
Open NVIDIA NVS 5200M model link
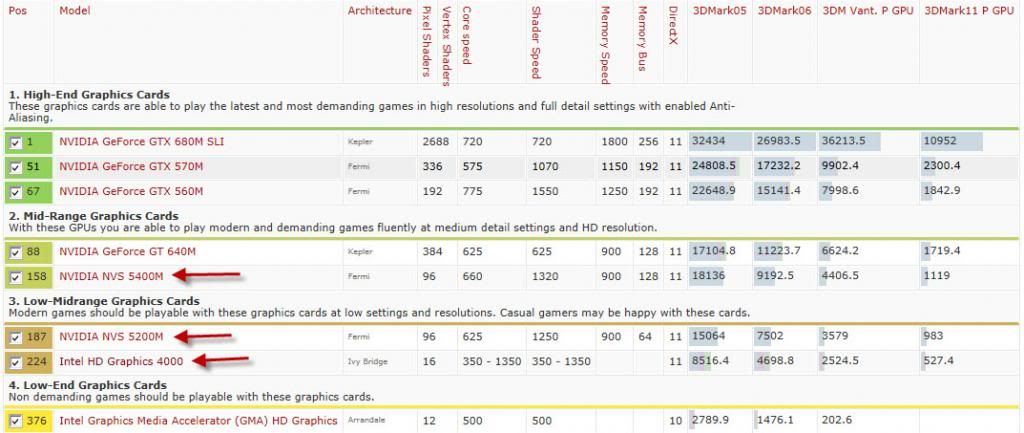click(111, 336)
